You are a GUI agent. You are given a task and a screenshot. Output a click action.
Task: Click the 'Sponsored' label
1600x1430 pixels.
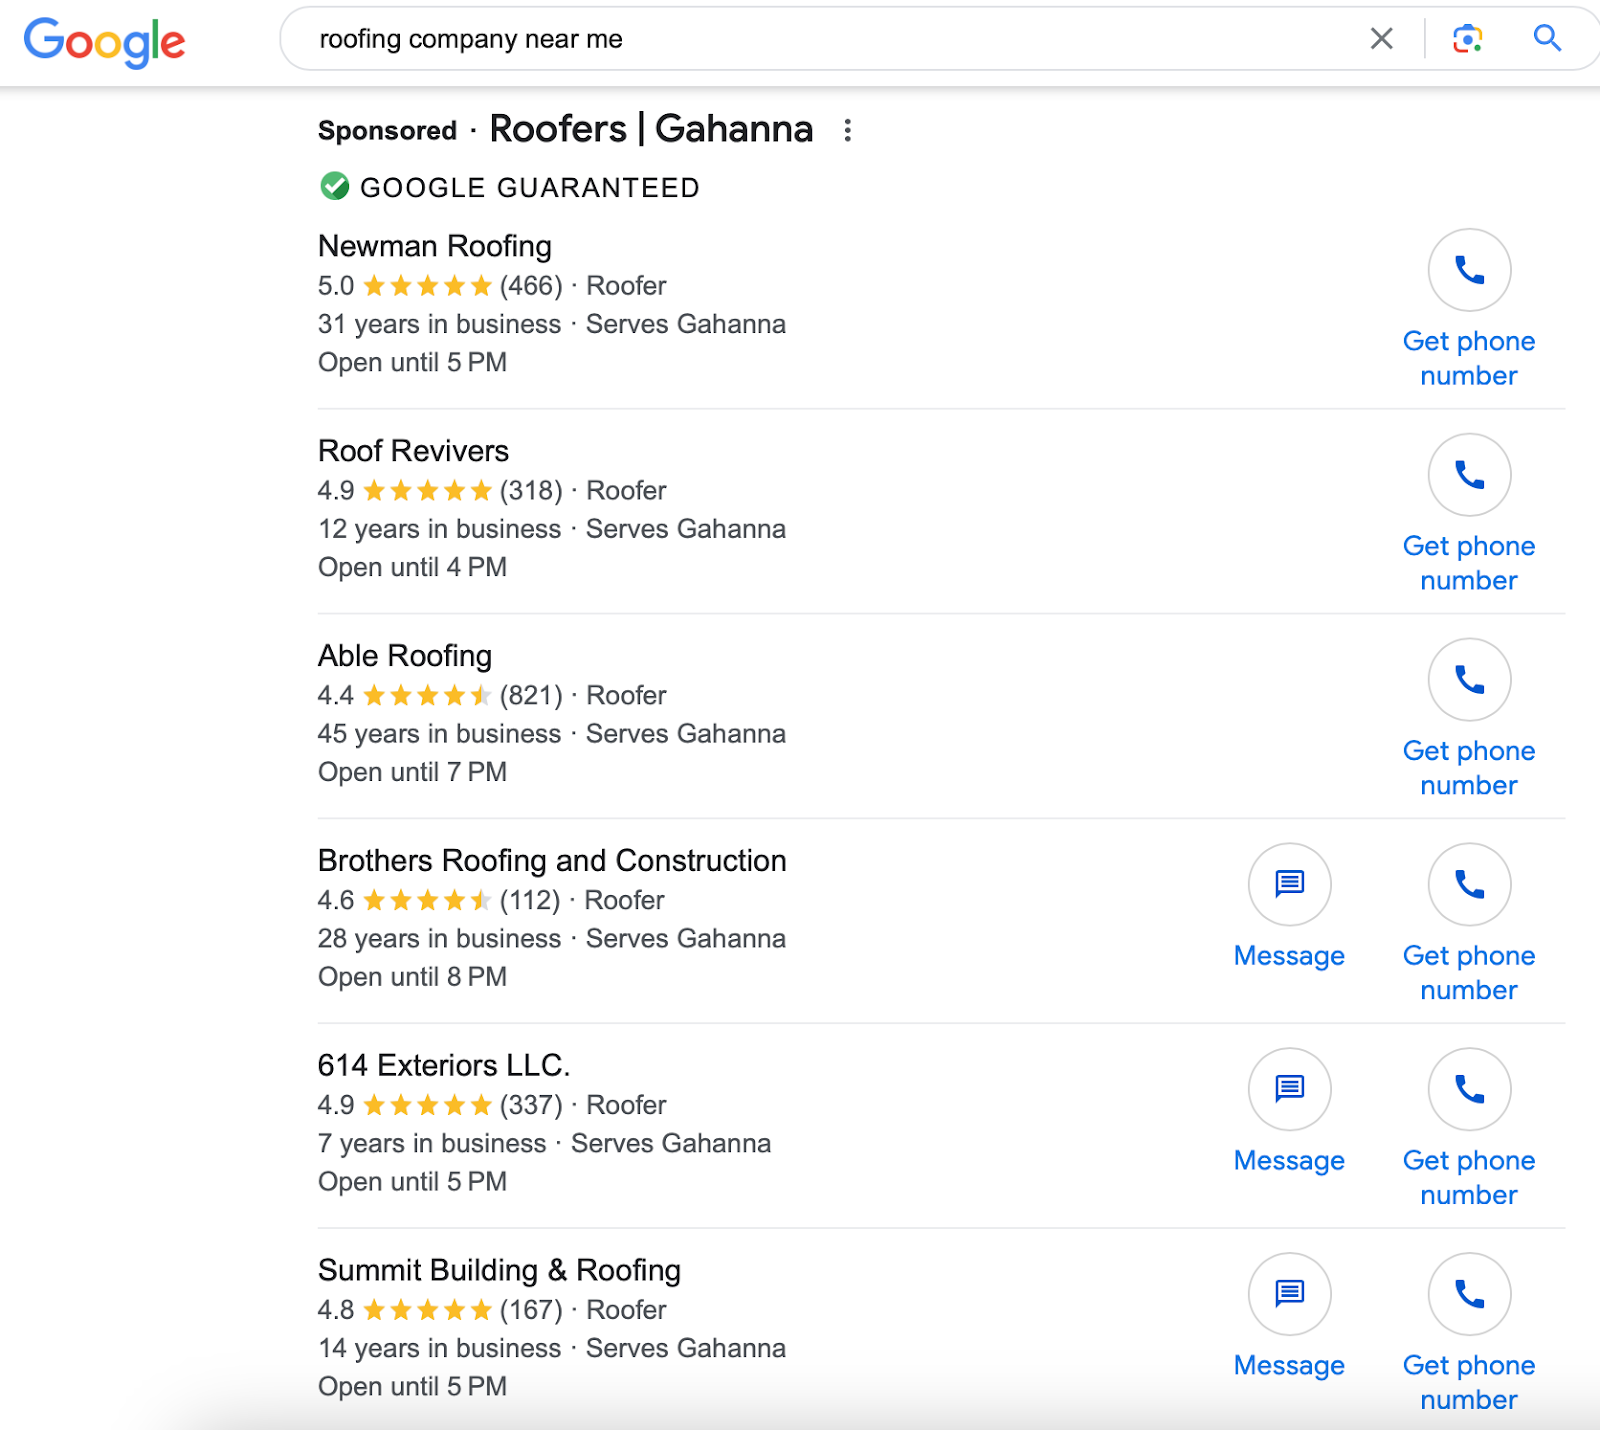387,131
